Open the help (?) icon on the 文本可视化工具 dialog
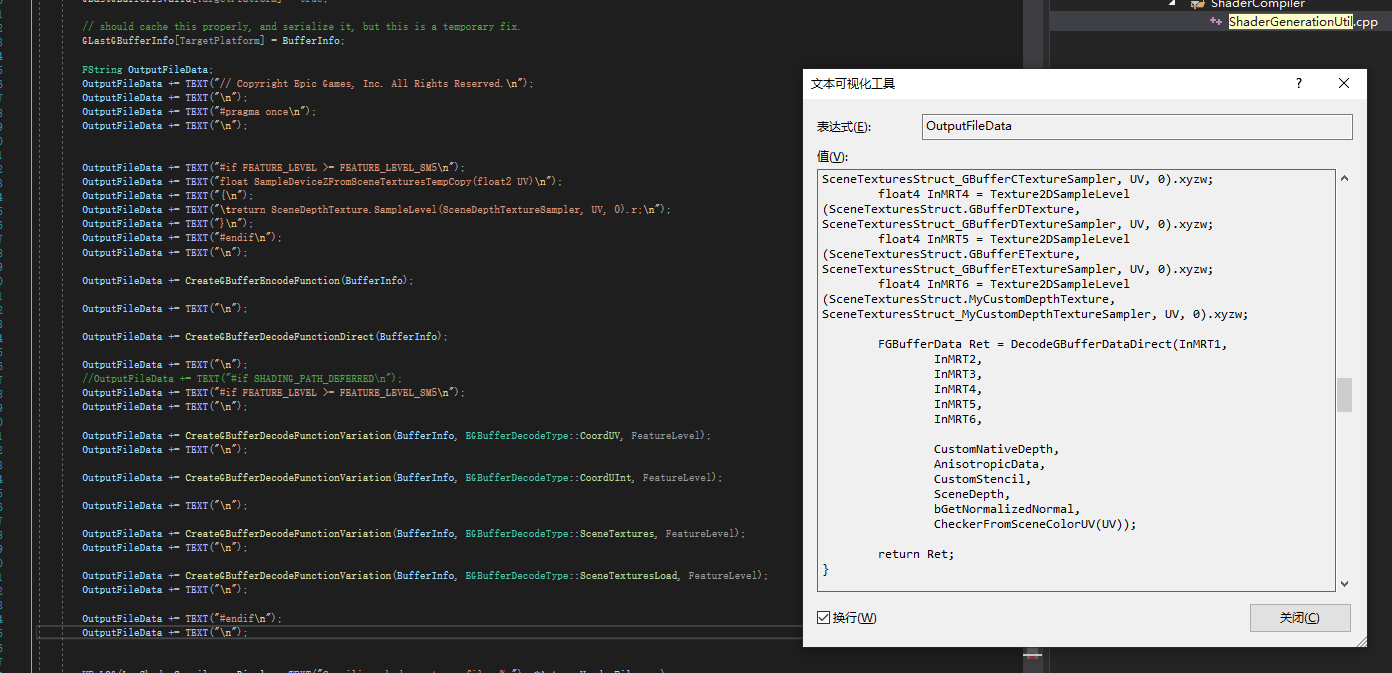Image resolution: width=1392 pixels, height=673 pixels. [x=1298, y=83]
